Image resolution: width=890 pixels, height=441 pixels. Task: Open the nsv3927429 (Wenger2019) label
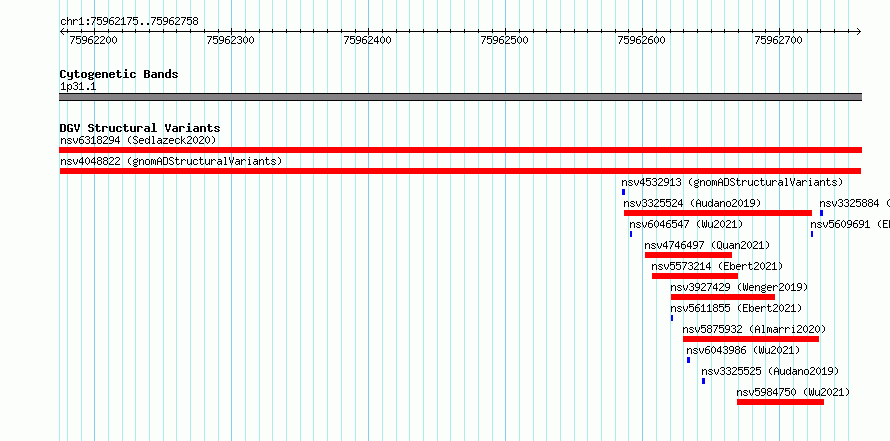tap(739, 287)
